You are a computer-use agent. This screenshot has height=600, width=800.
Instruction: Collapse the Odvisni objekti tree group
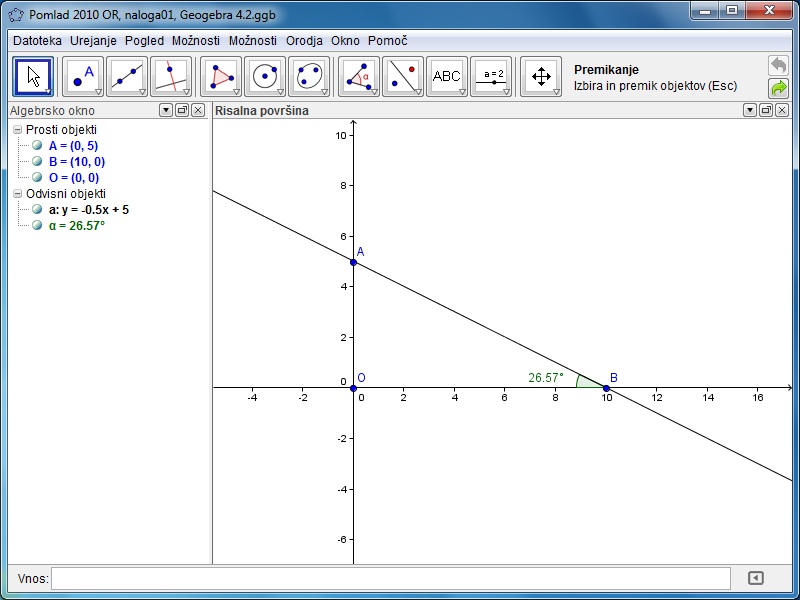click(x=17, y=194)
